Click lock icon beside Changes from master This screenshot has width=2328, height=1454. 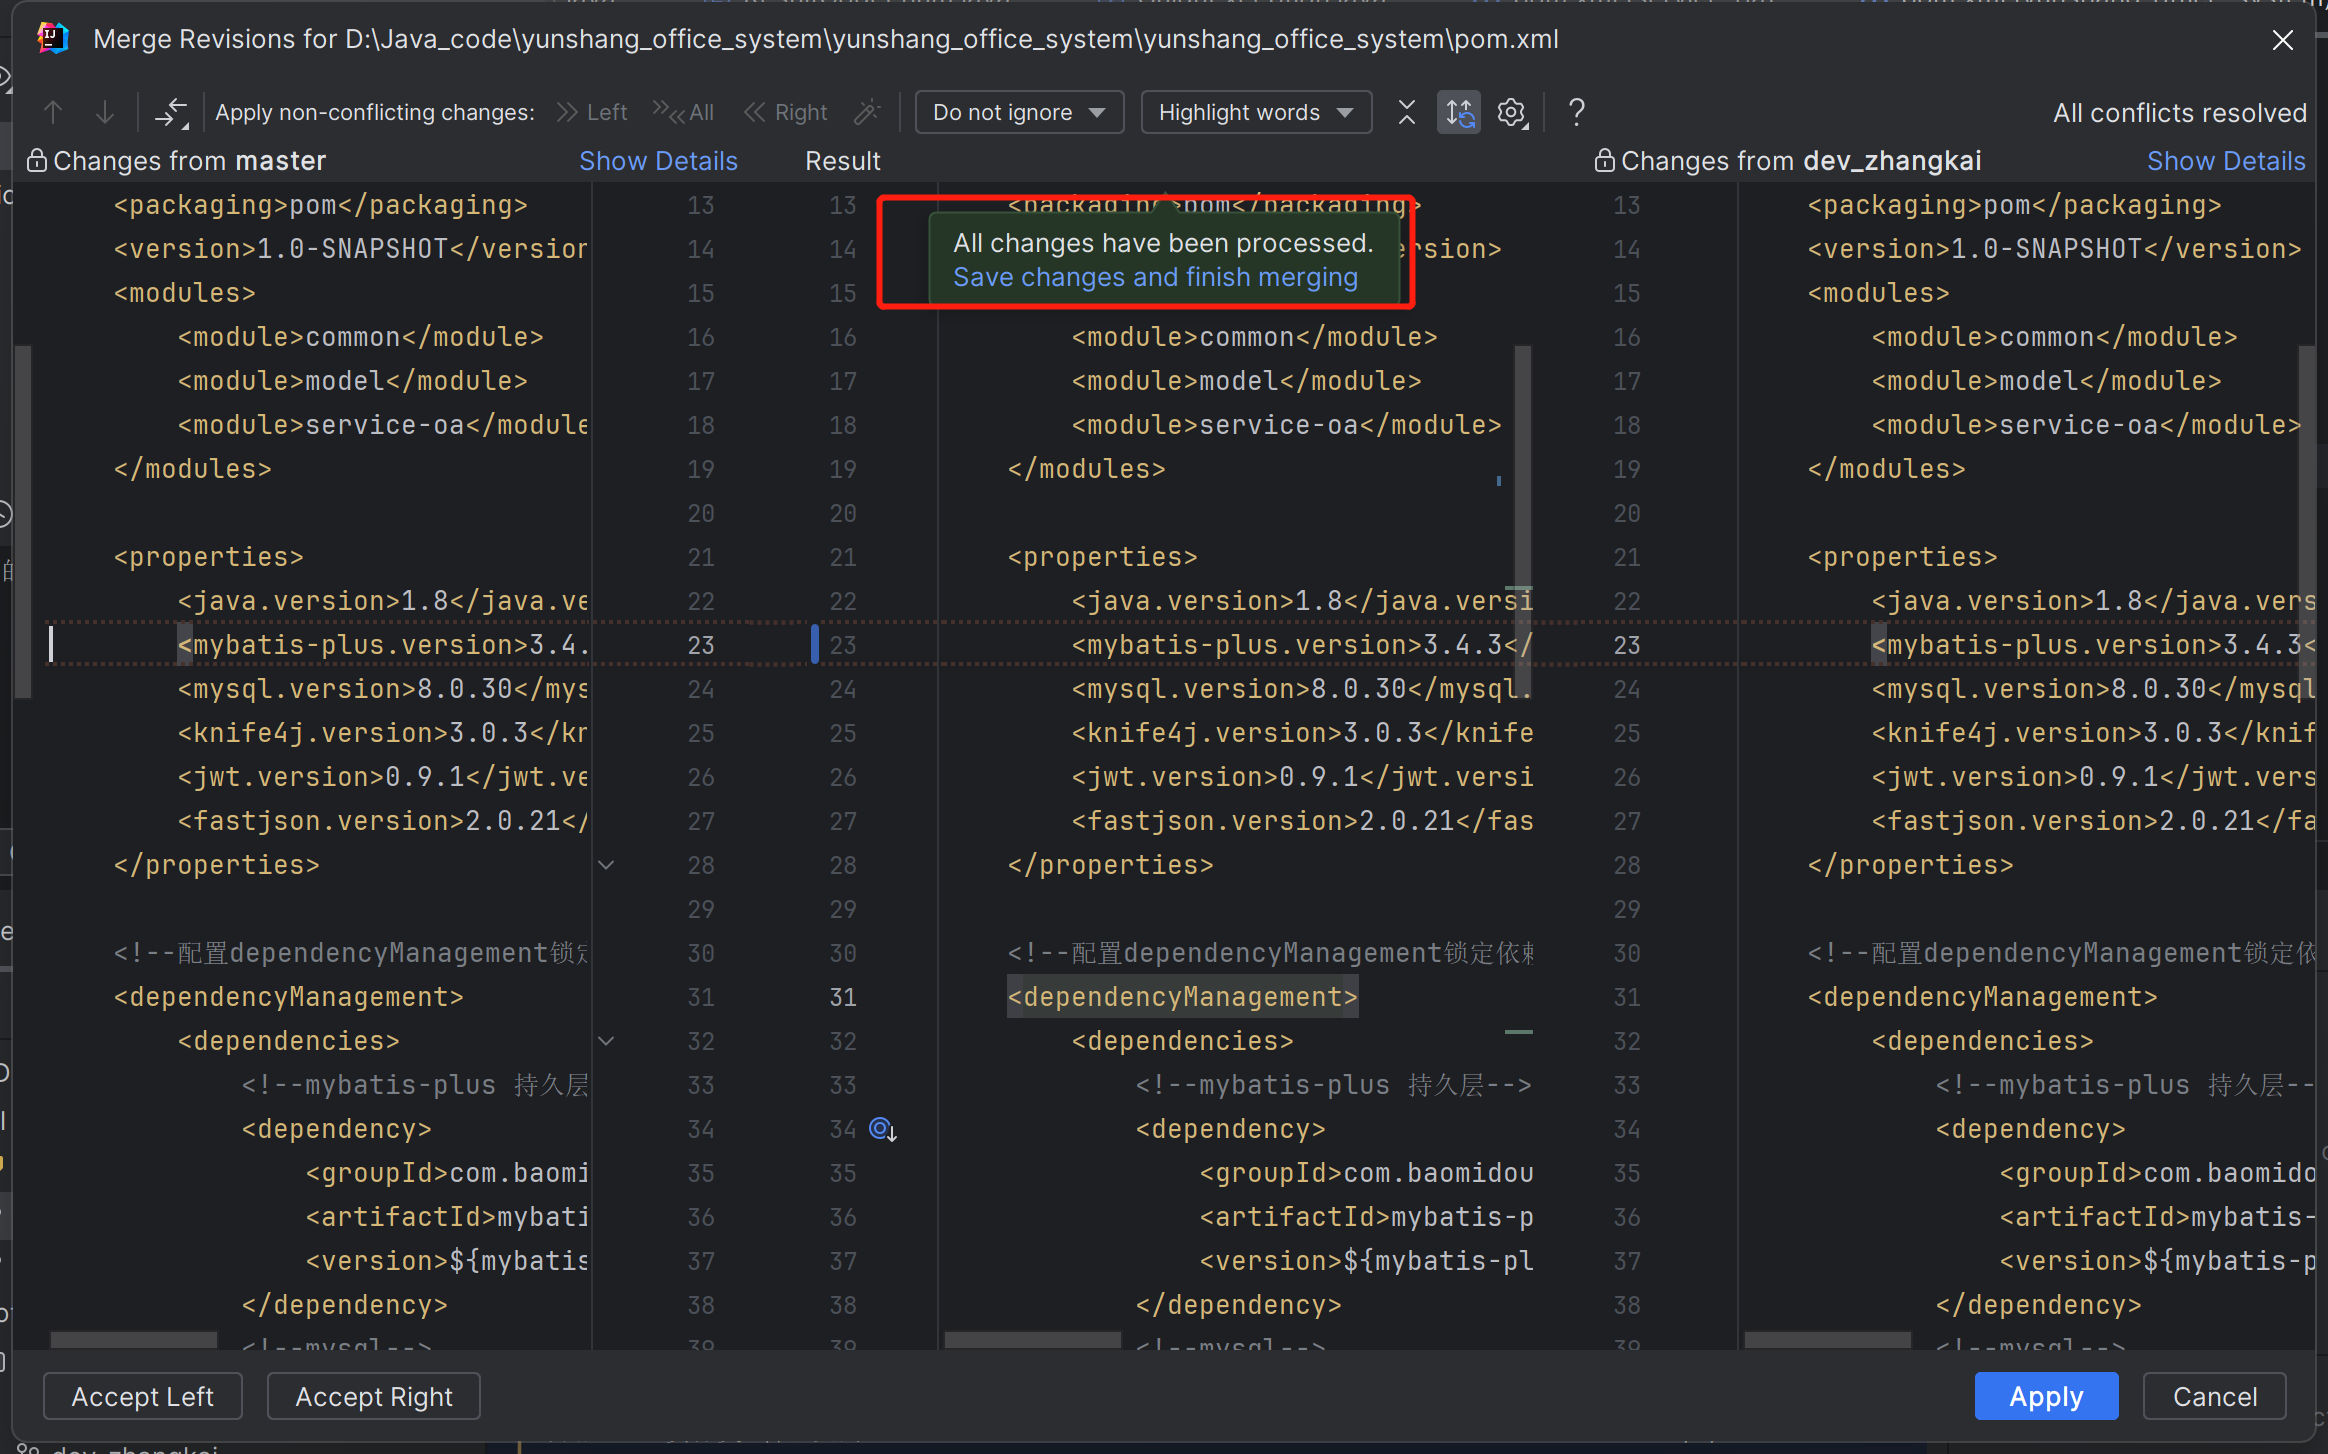[x=37, y=161]
